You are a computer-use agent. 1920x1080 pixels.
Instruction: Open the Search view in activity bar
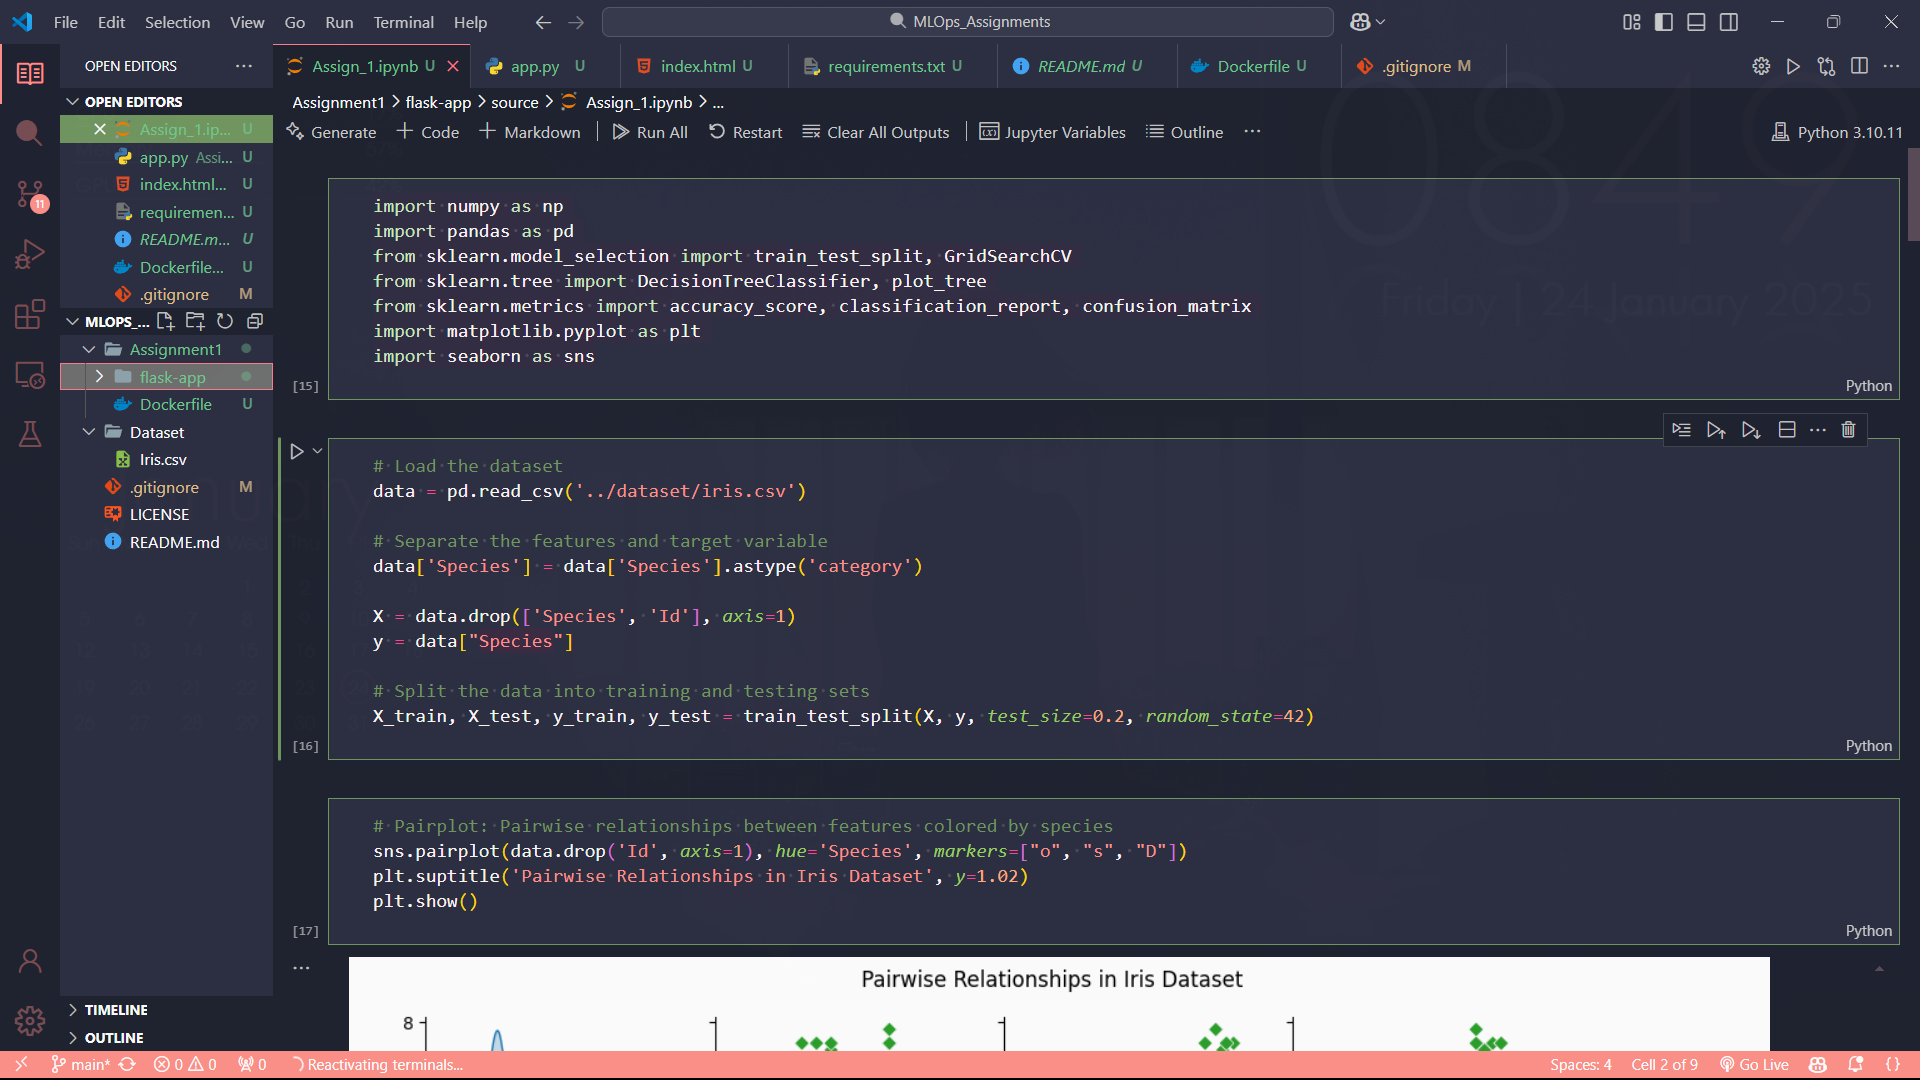pos(29,132)
